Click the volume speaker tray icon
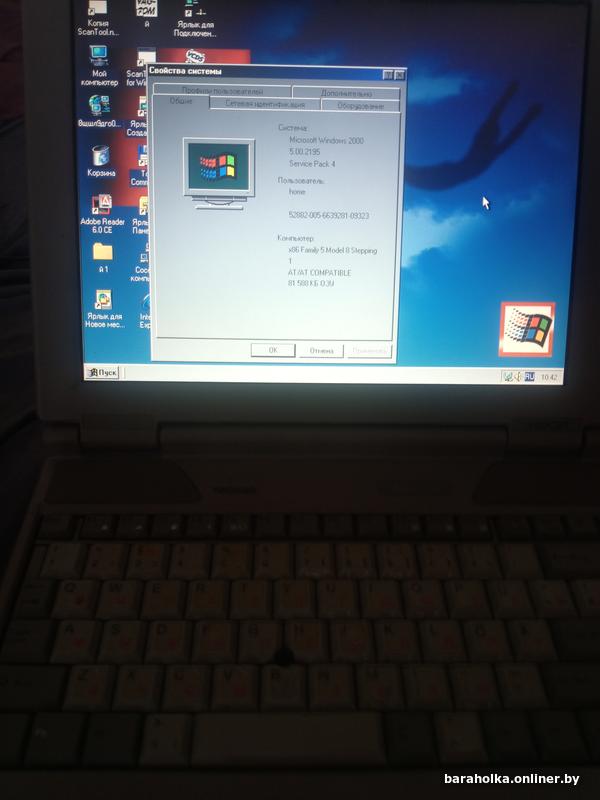Image resolution: width=600 pixels, height=800 pixels. point(517,377)
